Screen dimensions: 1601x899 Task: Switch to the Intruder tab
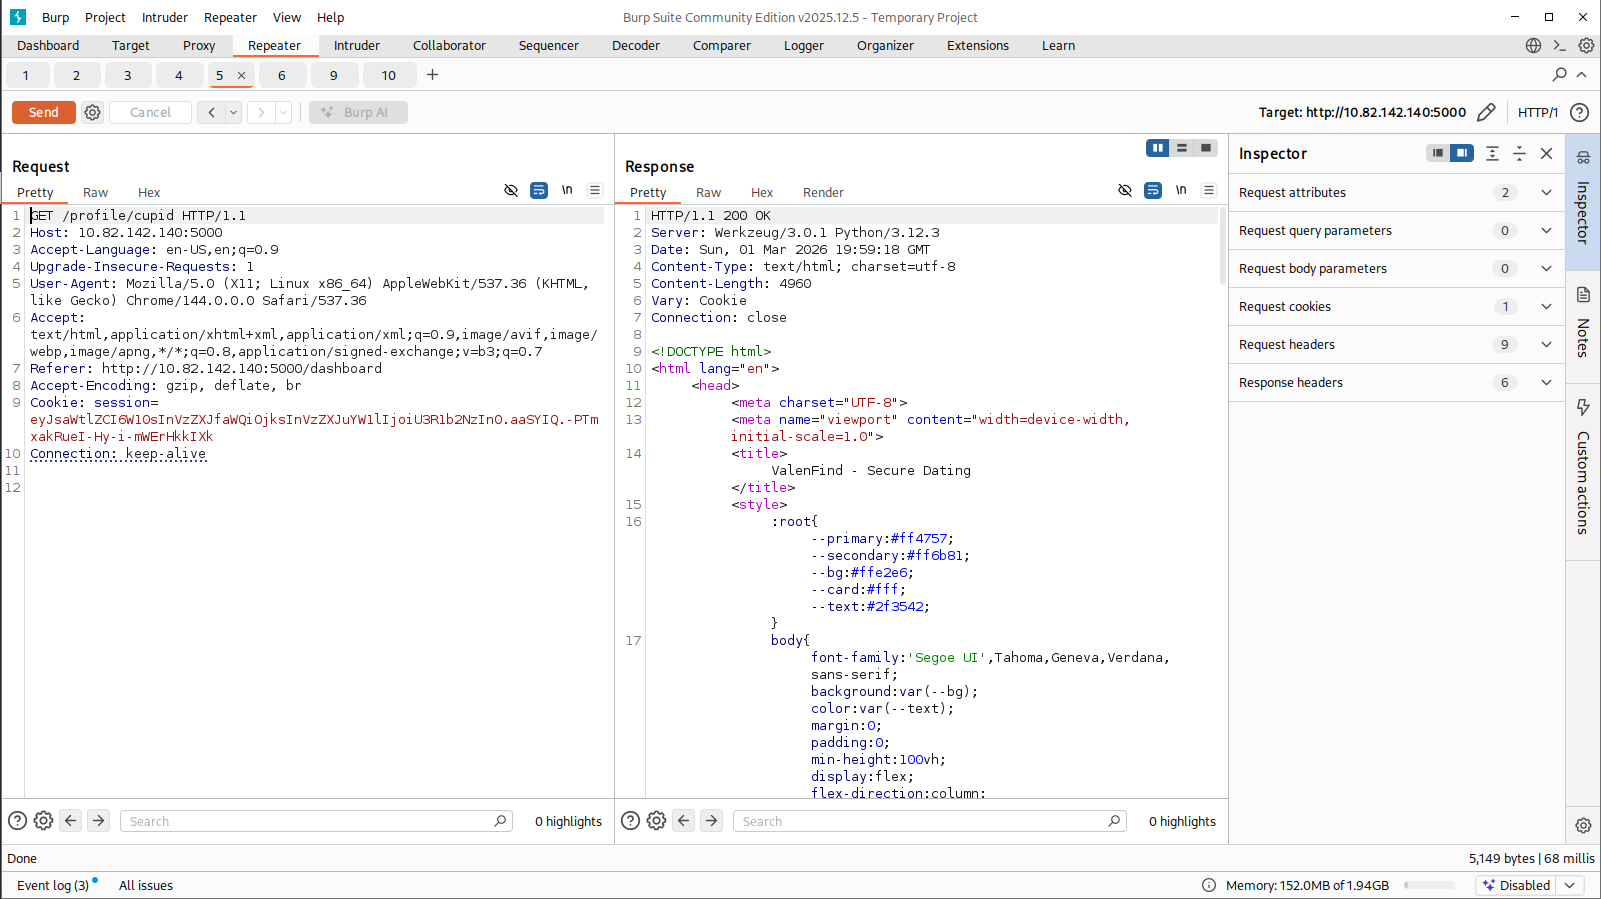tap(357, 46)
